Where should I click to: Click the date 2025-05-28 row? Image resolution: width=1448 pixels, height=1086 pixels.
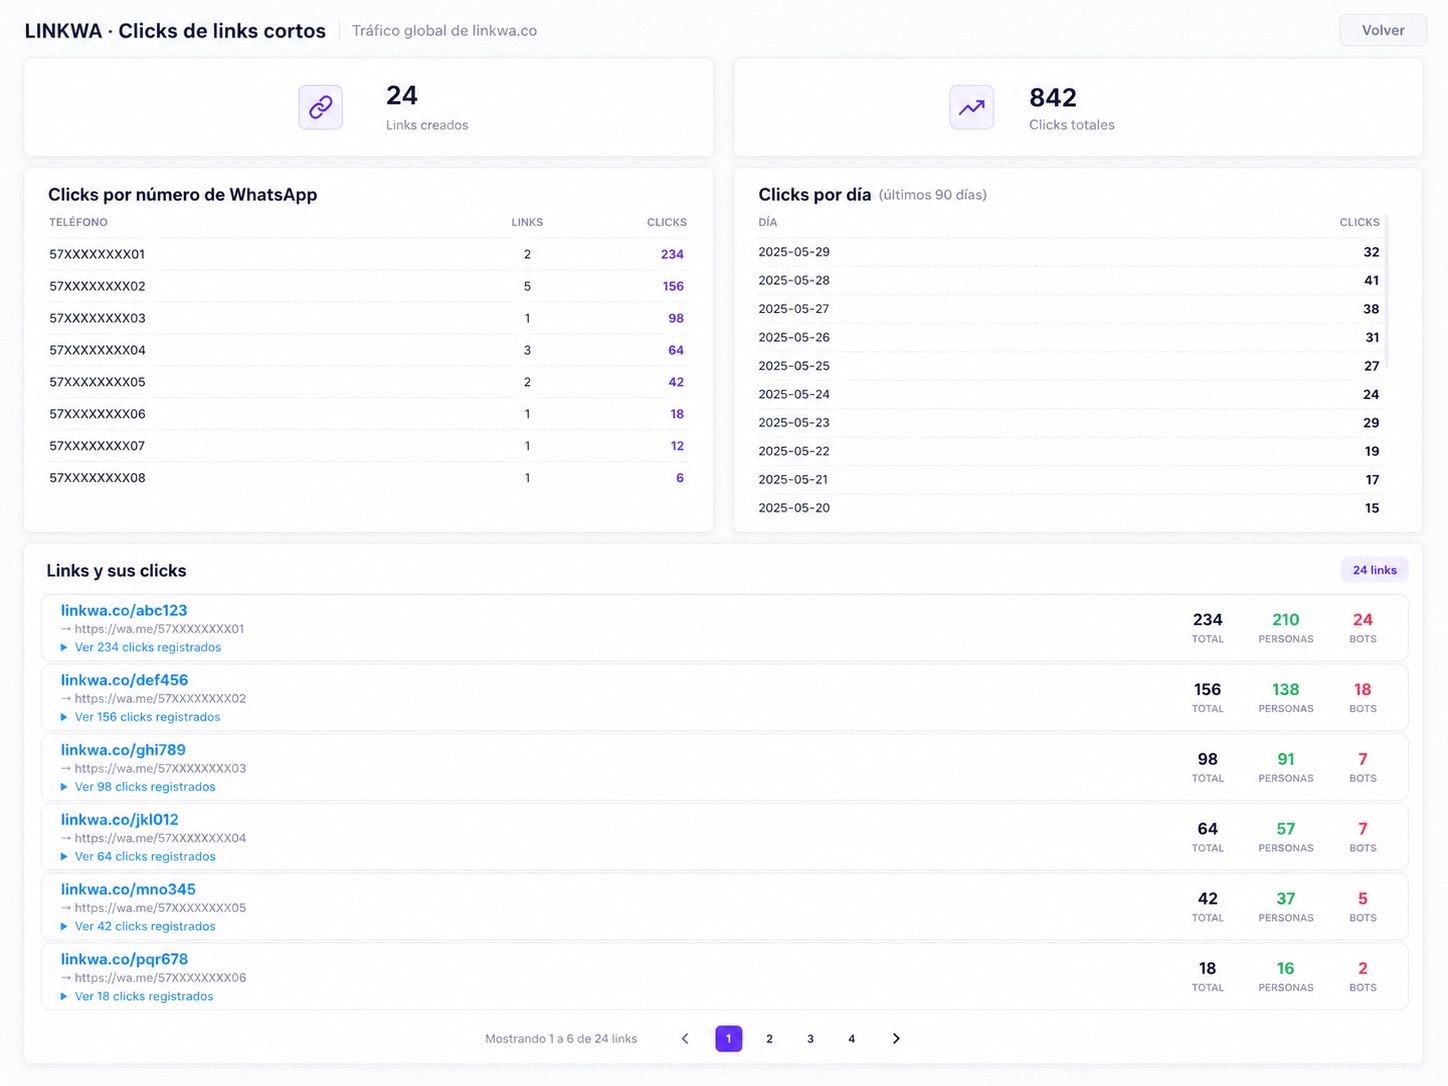point(1068,281)
